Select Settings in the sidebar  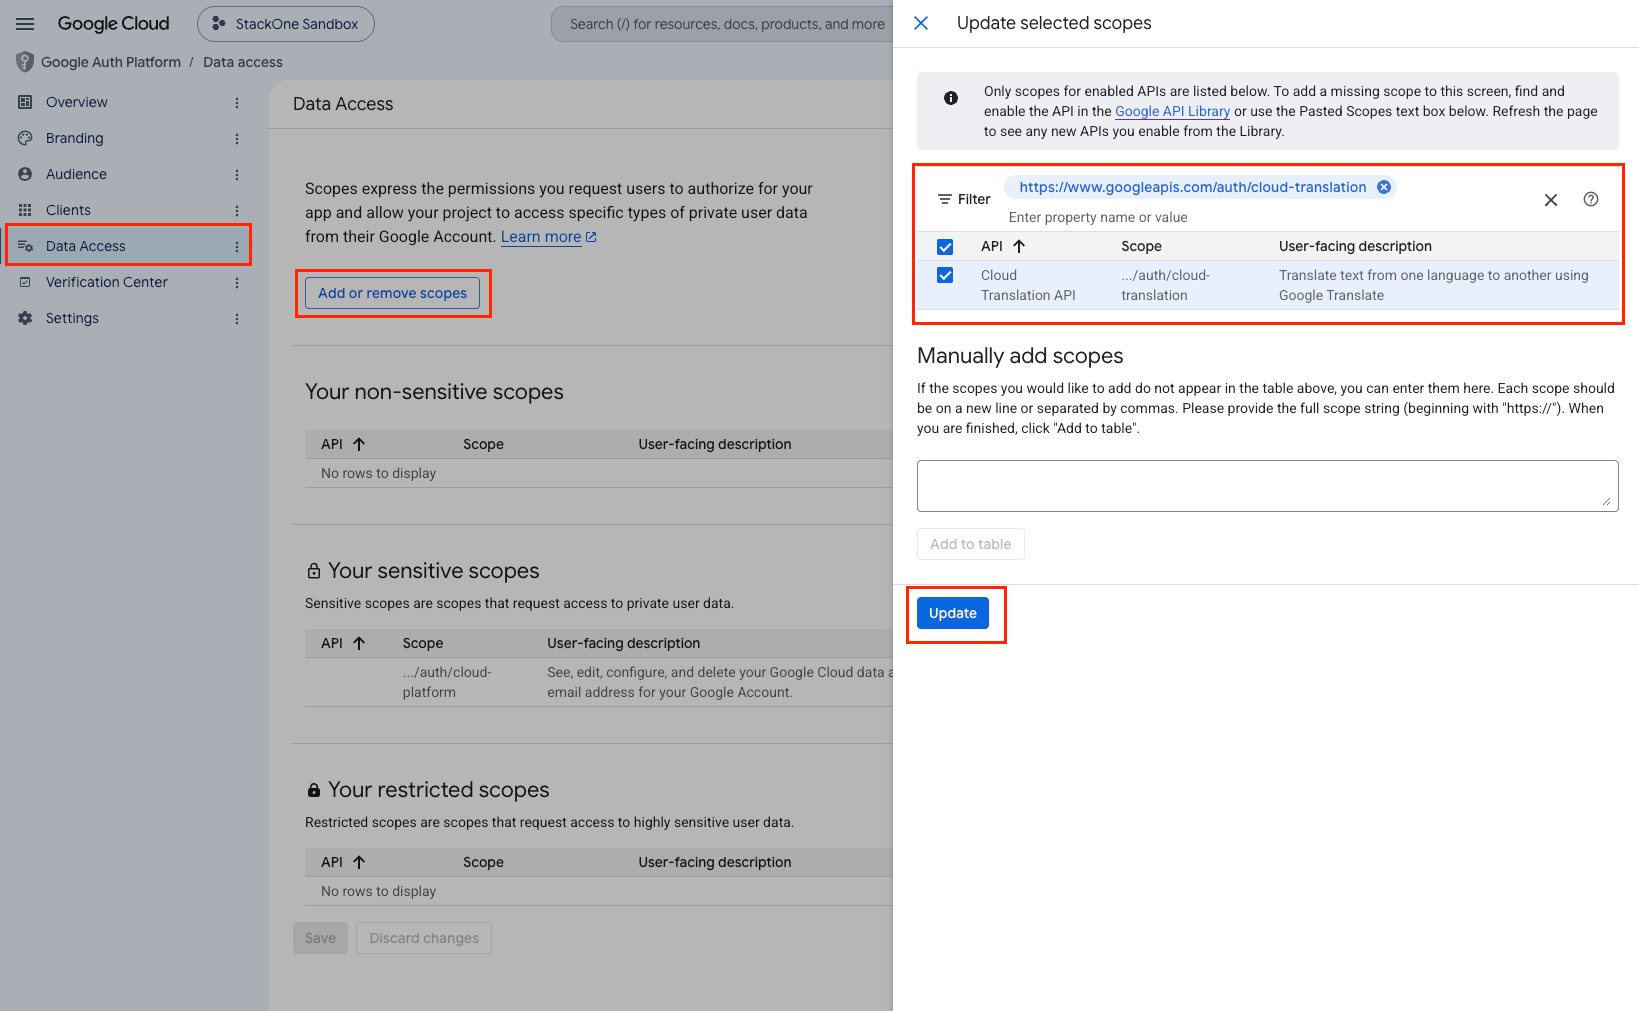click(72, 318)
